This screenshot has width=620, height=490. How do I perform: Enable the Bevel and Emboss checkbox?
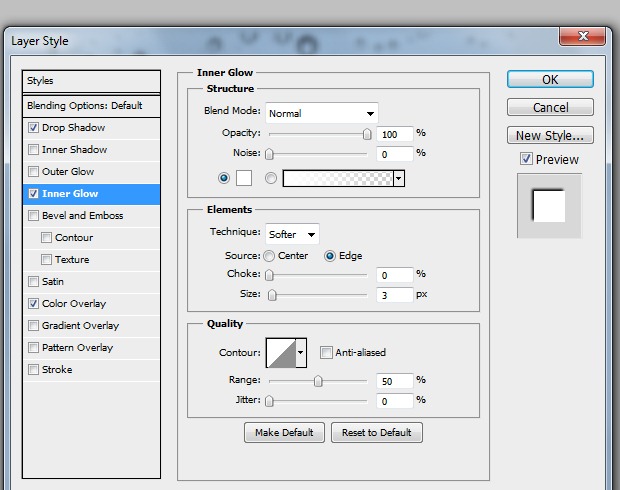(x=33, y=216)
